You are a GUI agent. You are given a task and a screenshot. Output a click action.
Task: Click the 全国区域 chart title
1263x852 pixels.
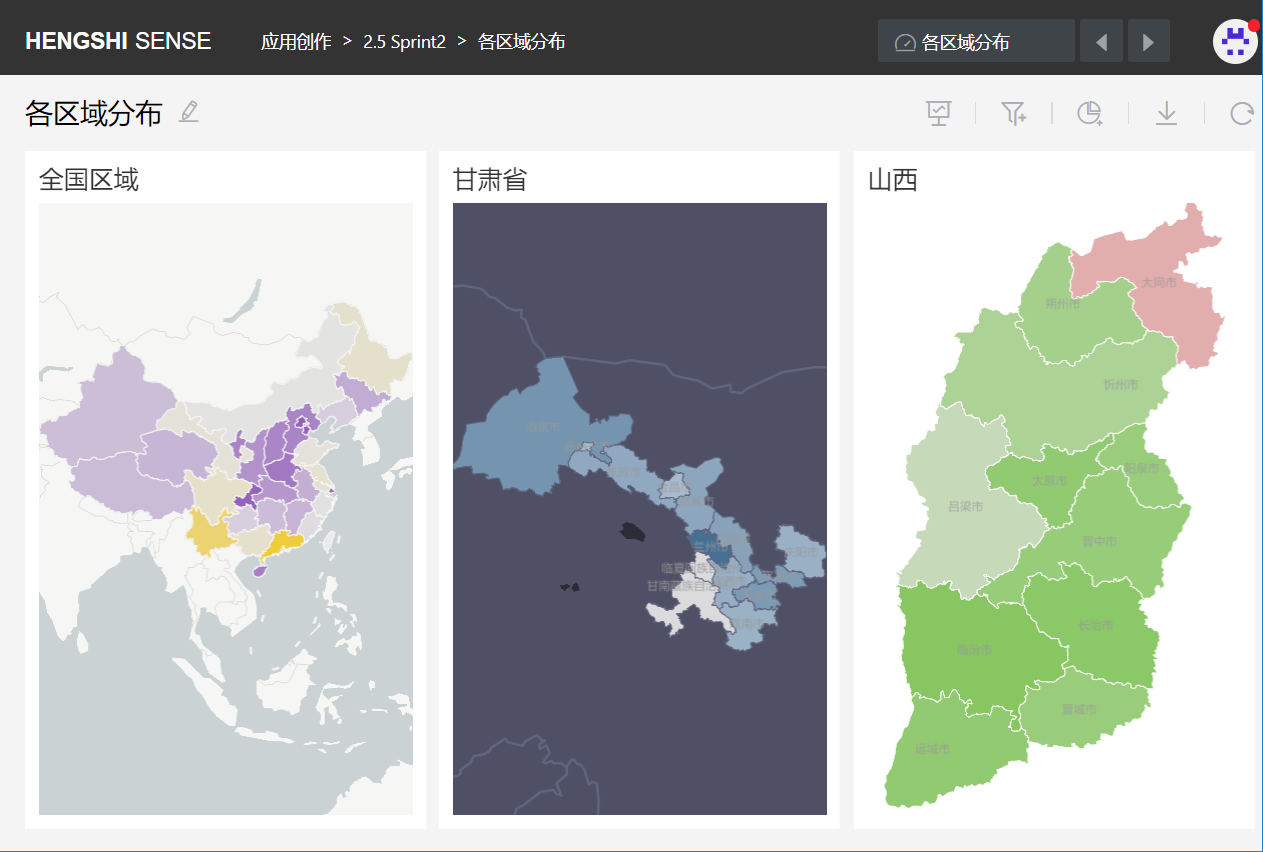pos(89,180)
